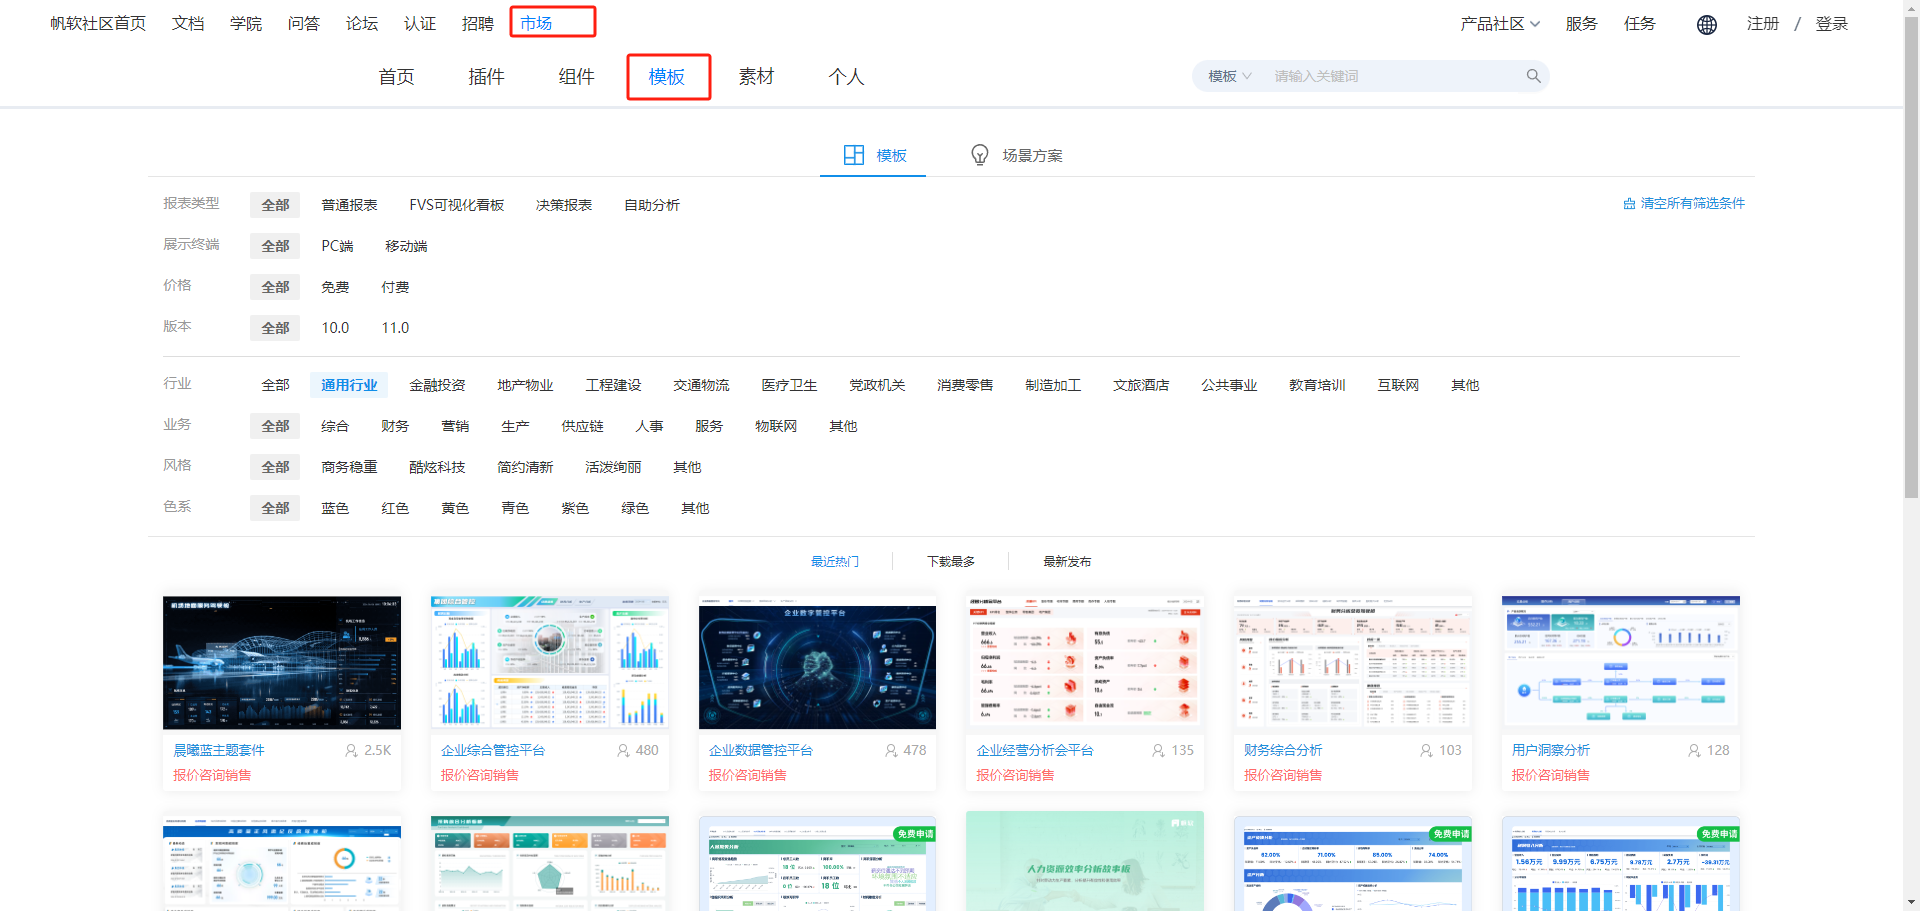Sort templates by 下载最多
Screen dimensions: 1920x911
coord(951,562)
